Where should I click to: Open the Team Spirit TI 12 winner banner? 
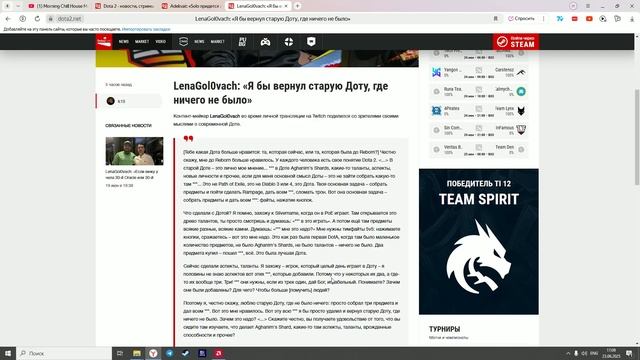click(x=479, y=242)
